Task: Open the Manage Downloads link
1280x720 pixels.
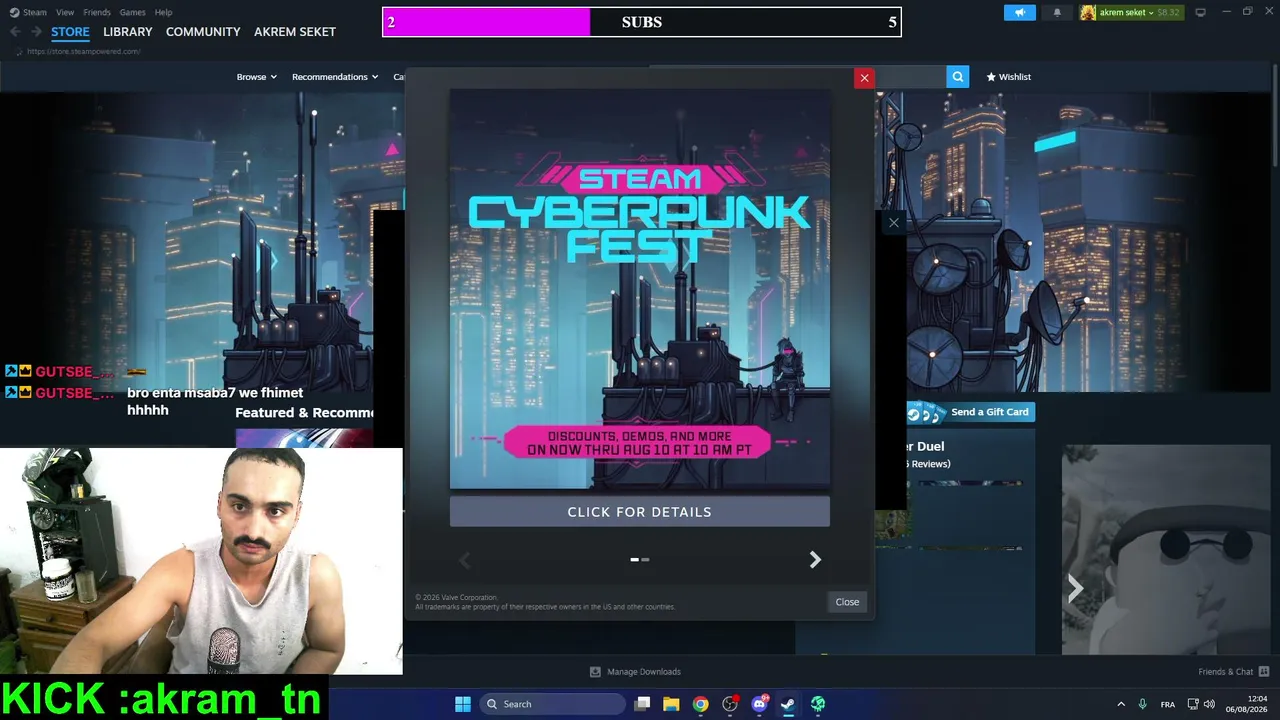Action: click(635, 672)
